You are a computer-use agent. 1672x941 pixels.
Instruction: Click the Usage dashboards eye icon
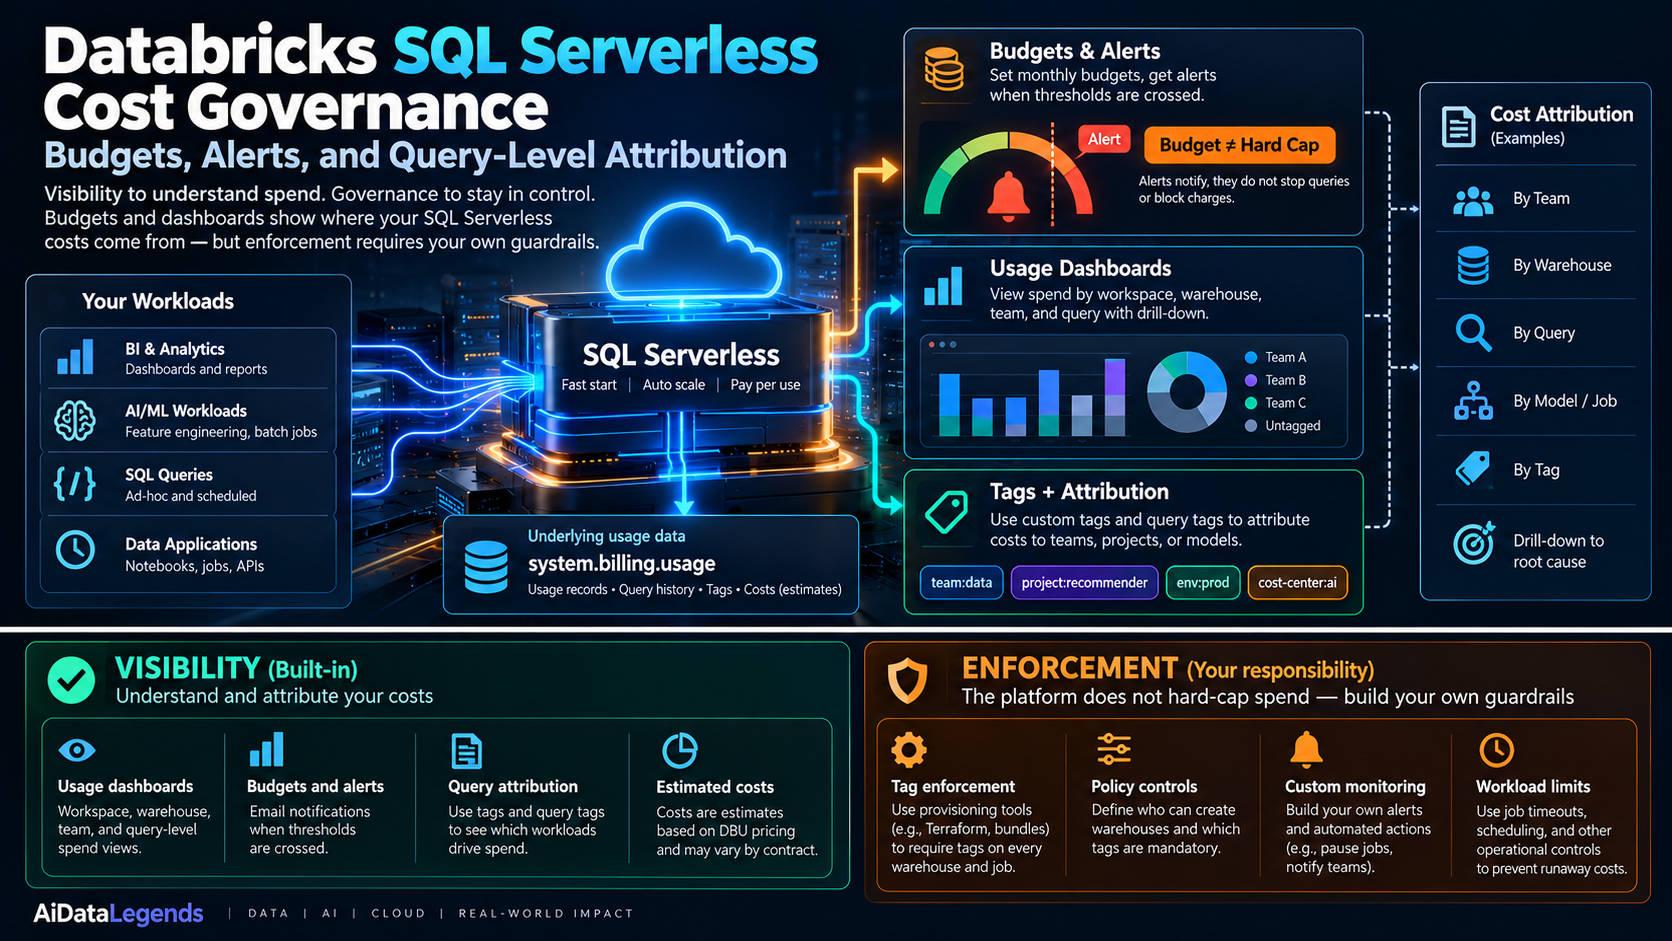click(77, 750)
